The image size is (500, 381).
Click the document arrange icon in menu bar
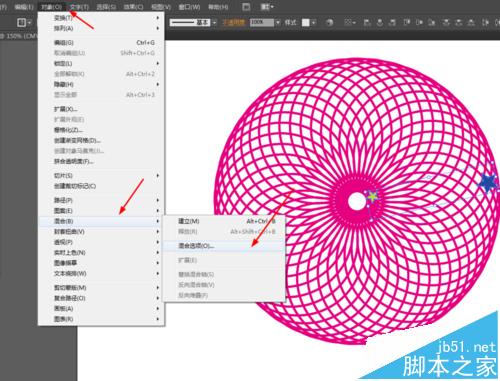(246, 7)
